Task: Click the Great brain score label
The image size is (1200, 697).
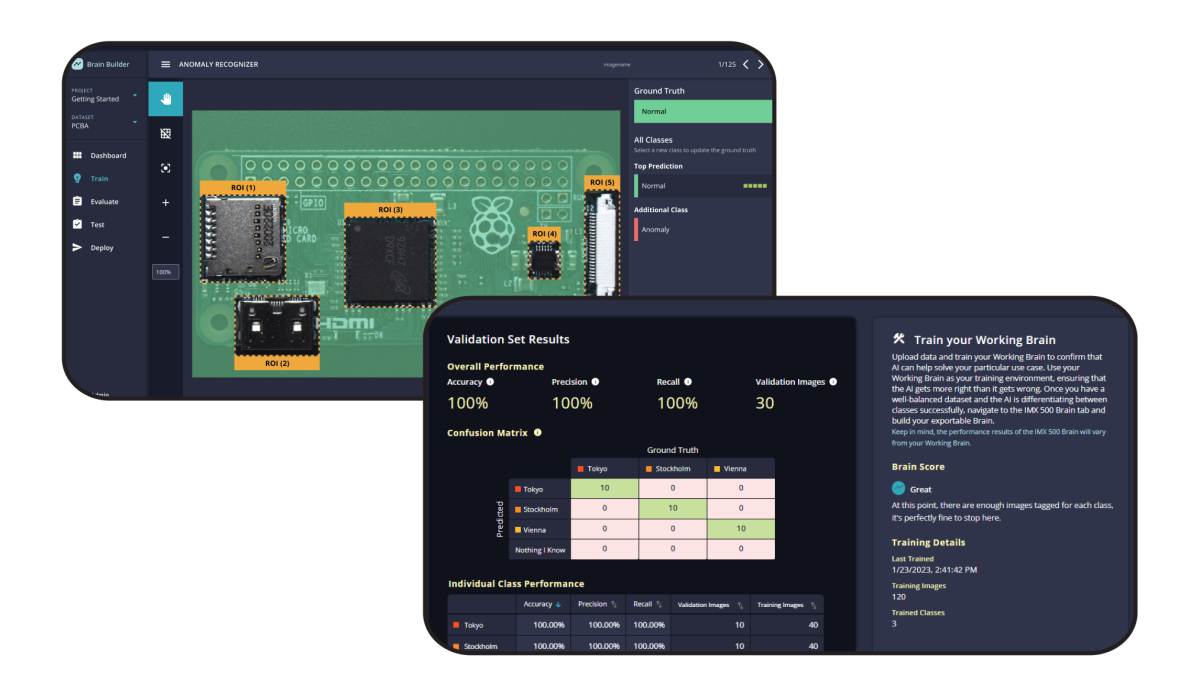Action: point(921,489)
